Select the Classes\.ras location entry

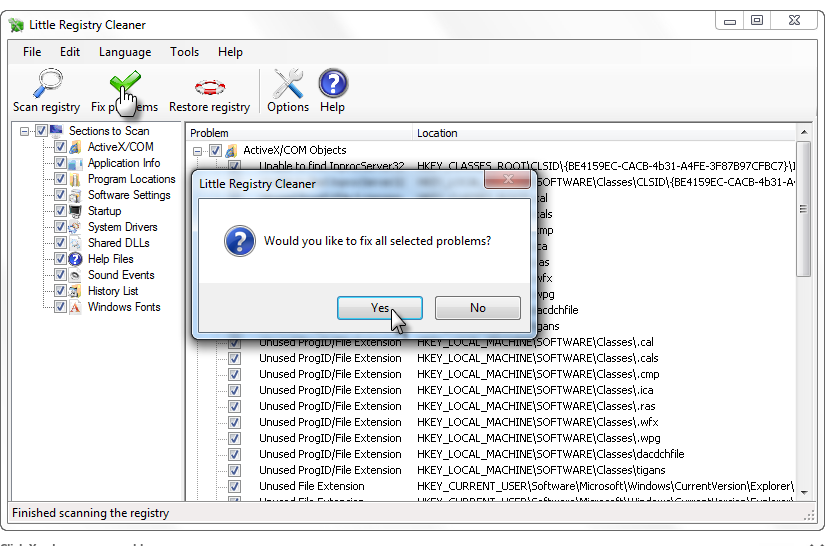coord(536,406)
